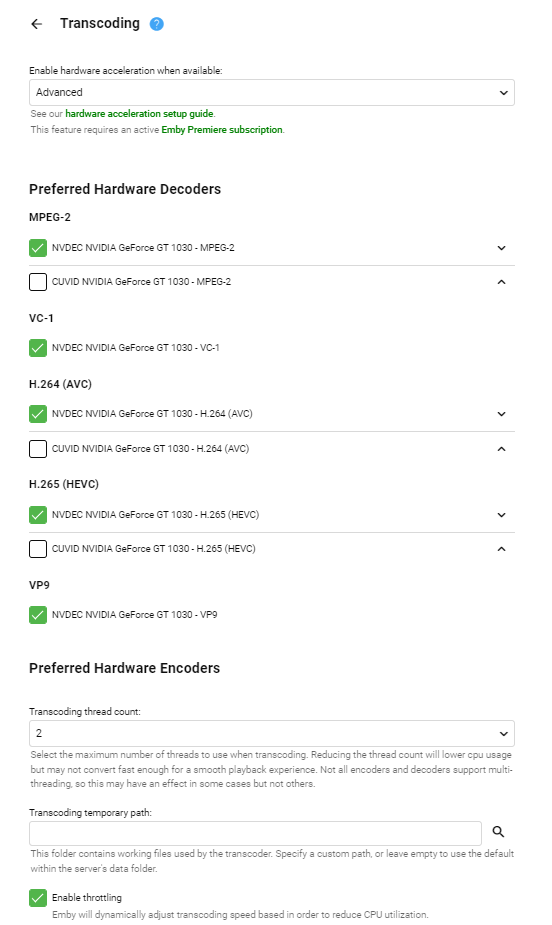This screenshot has height=925, width=552.
Task: Move CUVID H.264 (AVC) decoder up
Action: point(501,449)
